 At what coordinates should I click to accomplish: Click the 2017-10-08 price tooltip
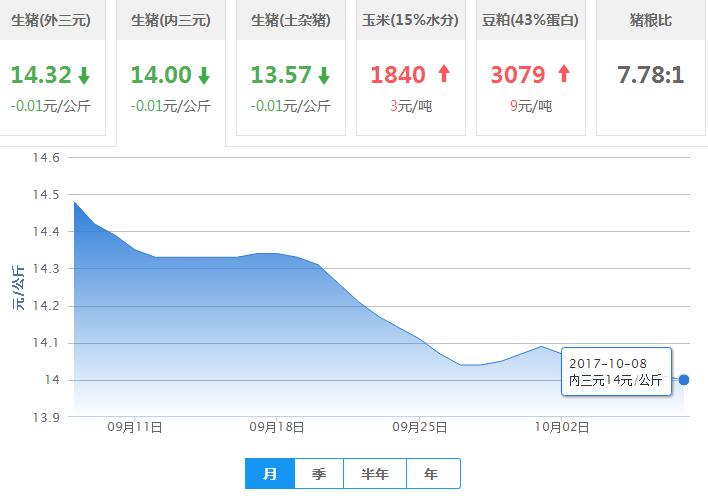616,370
